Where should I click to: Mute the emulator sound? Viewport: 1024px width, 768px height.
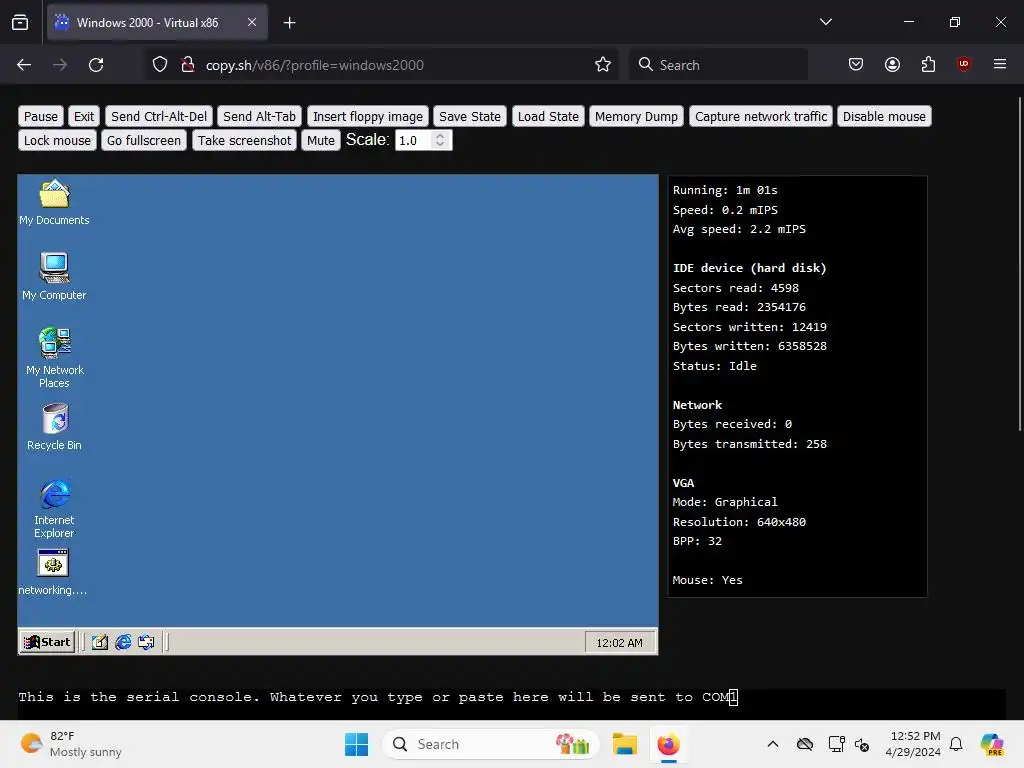[321, 140]
